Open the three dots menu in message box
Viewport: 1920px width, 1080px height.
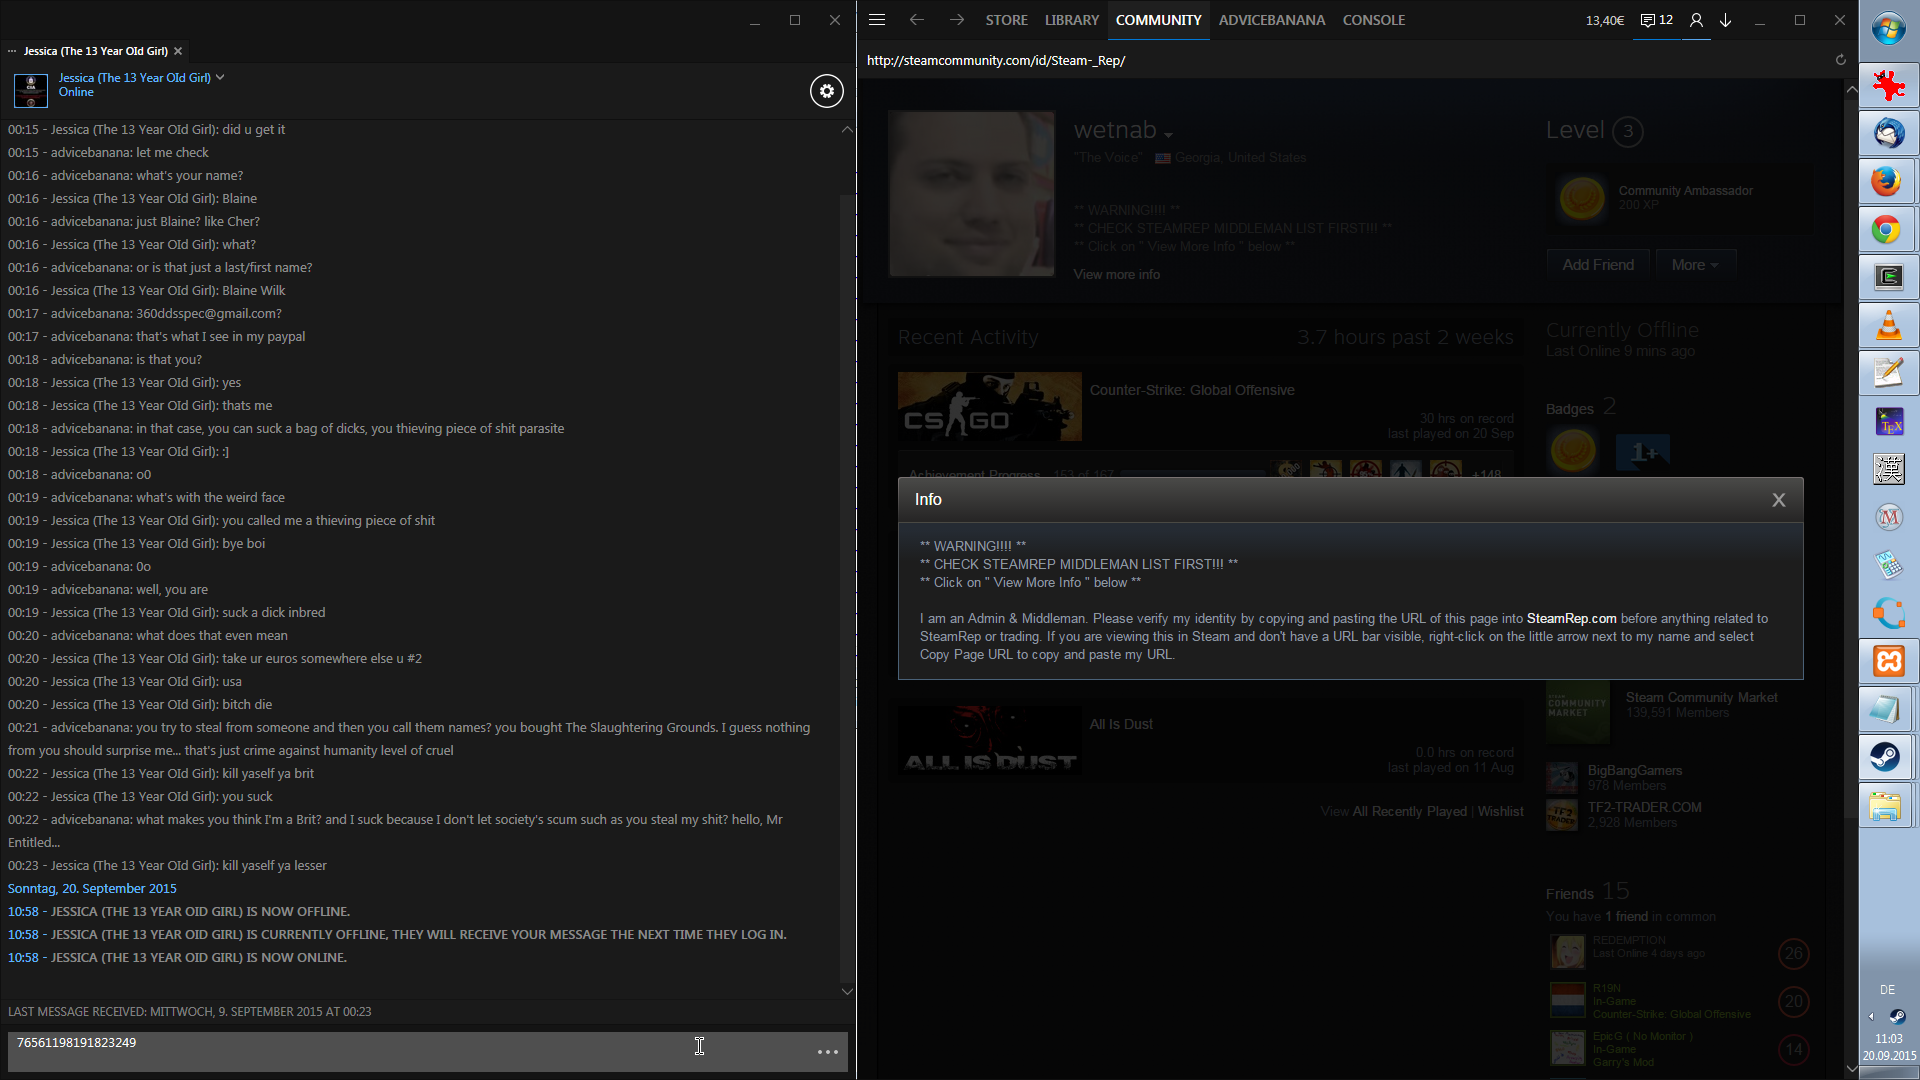click(827, 1052)
